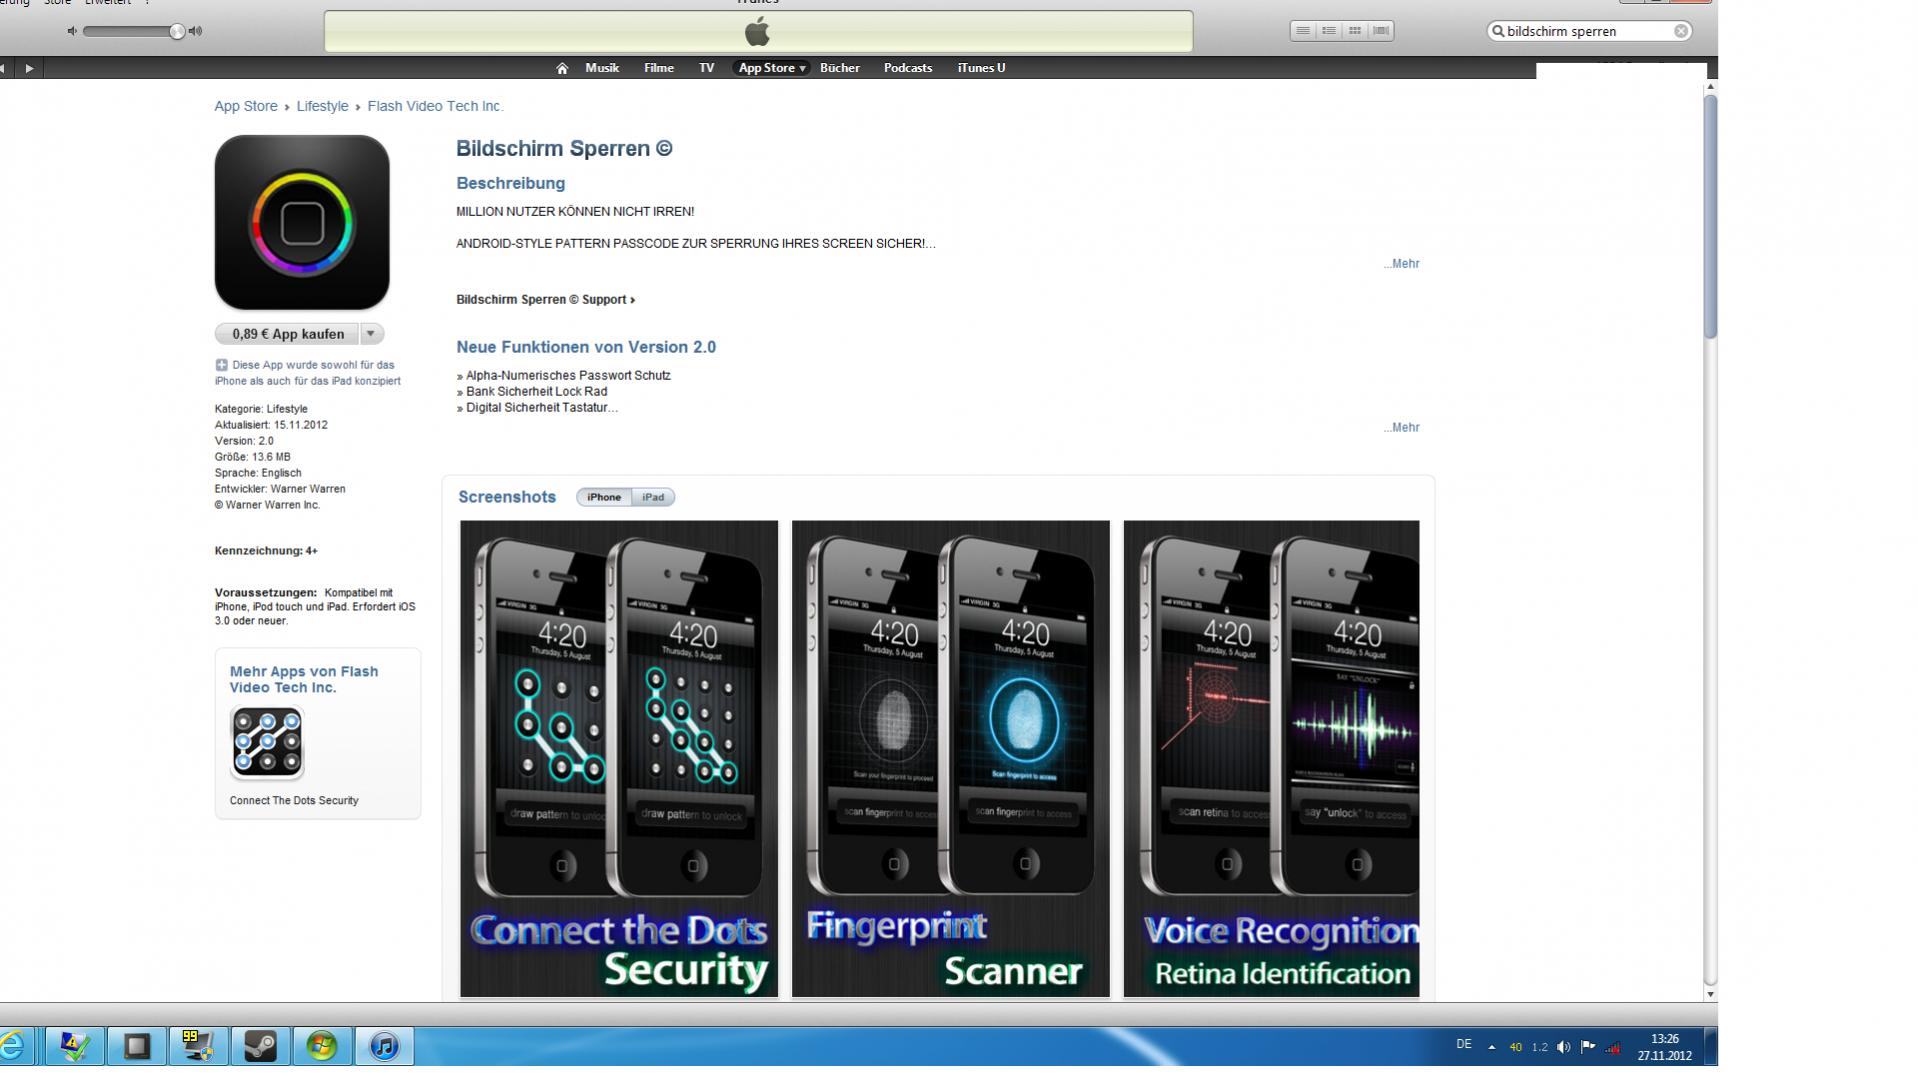Switch to album list view
The image size is (1918, 1079).
pos(1329,31)
